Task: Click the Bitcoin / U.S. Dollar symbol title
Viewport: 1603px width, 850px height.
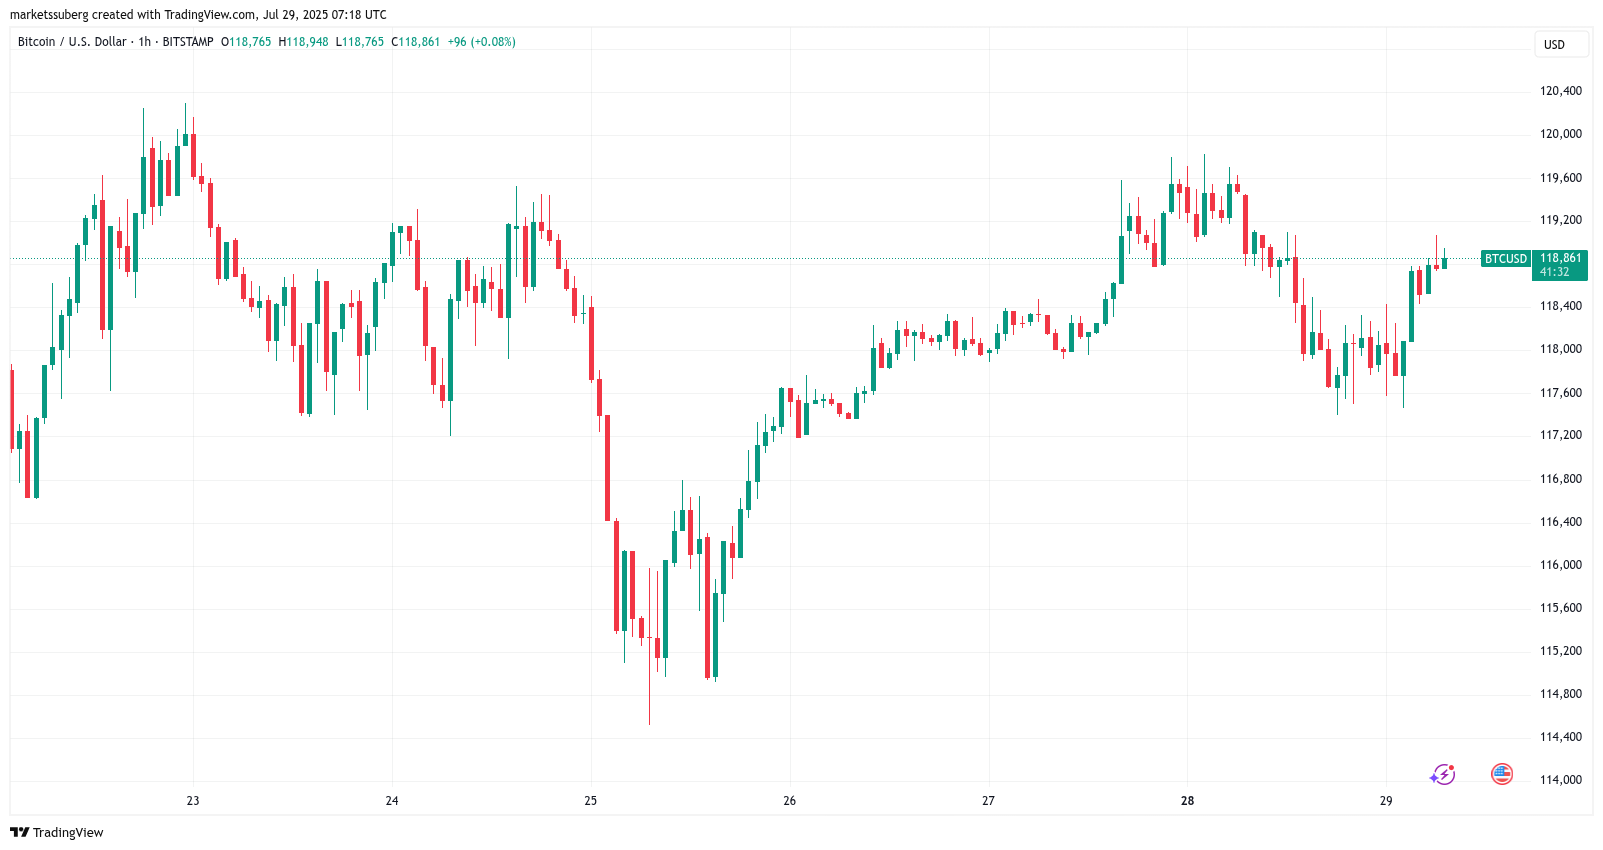Action: point(72,42)
